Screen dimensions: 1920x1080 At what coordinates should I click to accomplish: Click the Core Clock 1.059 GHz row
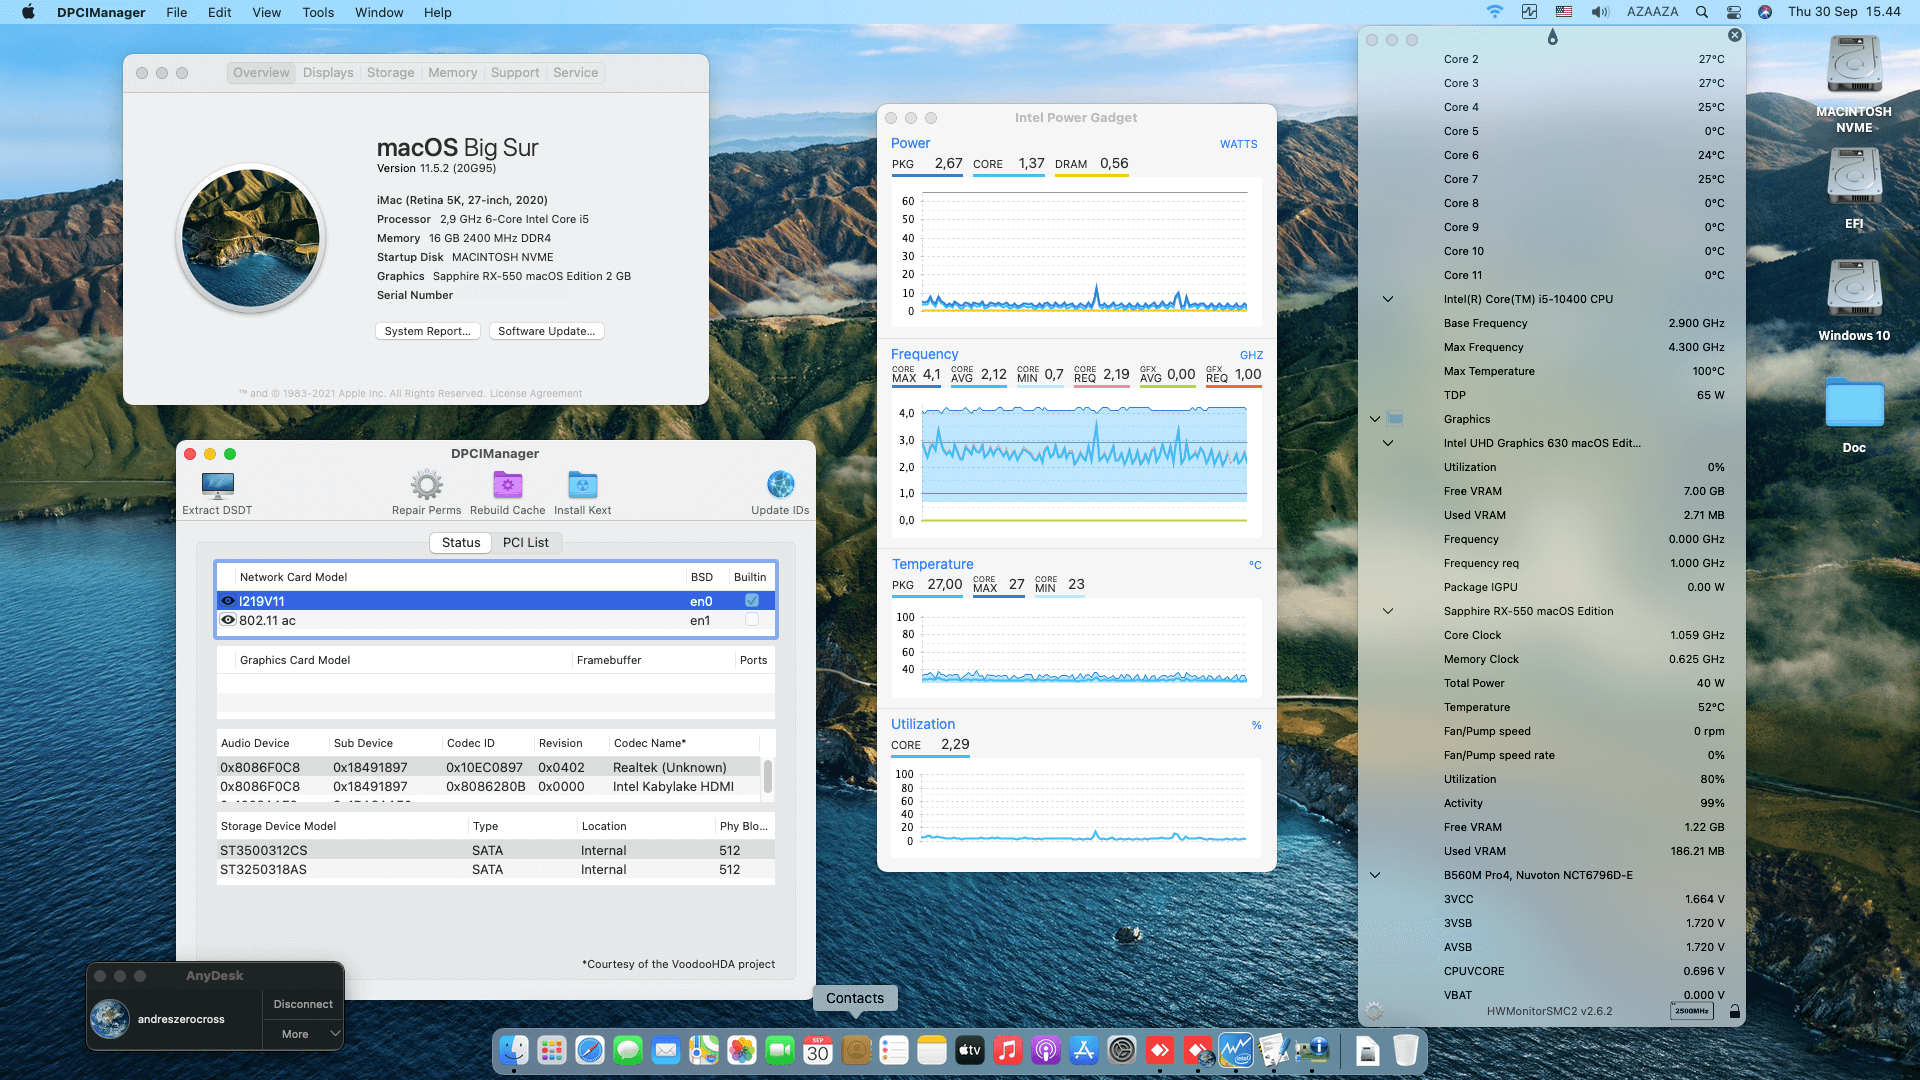pos(1584,635)
